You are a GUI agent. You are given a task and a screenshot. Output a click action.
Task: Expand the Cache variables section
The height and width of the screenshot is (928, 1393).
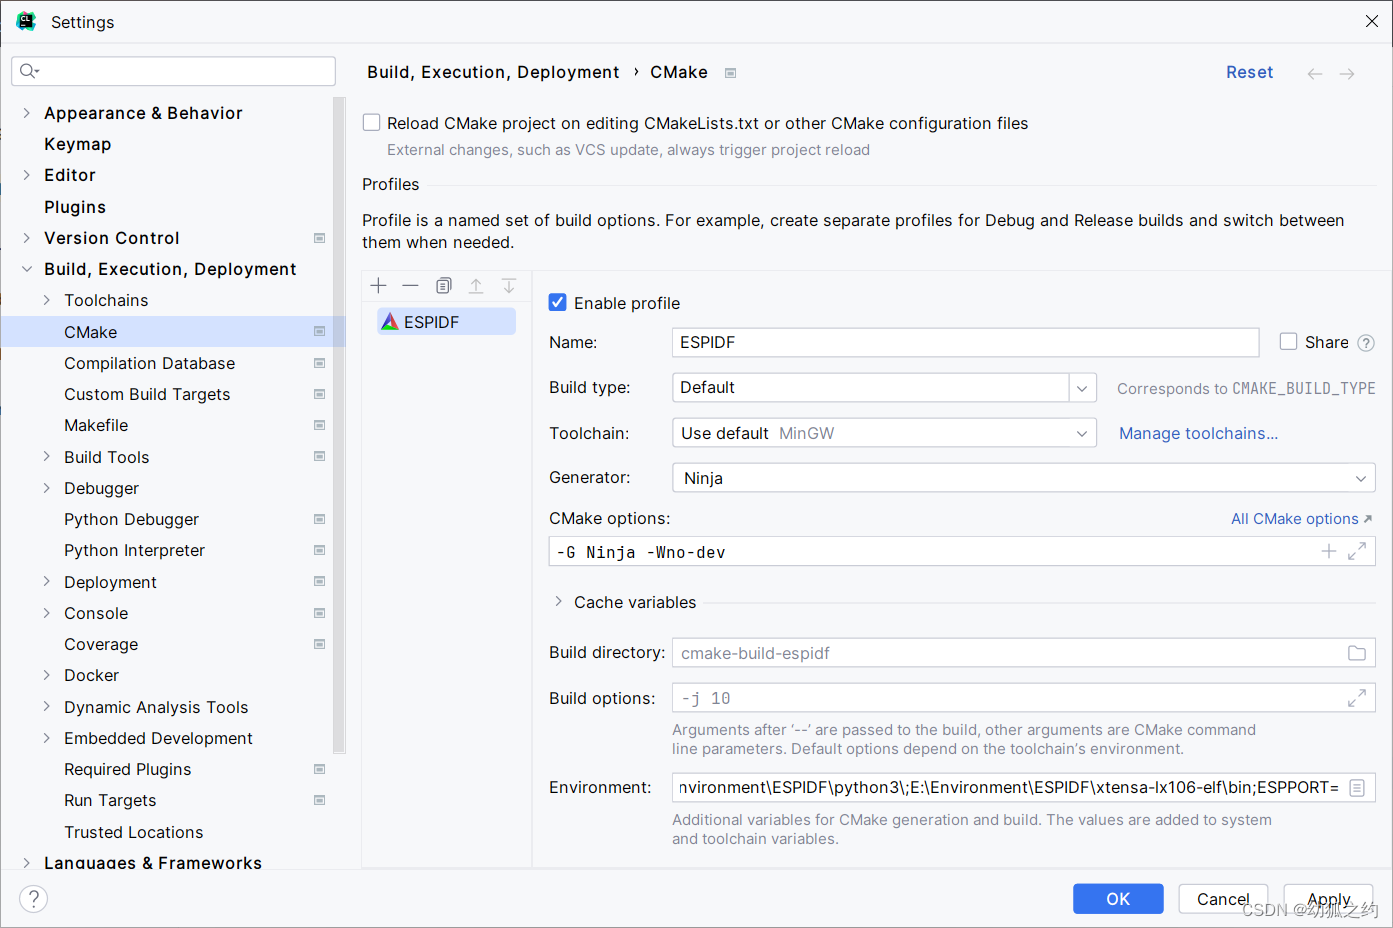coord(558,602)
